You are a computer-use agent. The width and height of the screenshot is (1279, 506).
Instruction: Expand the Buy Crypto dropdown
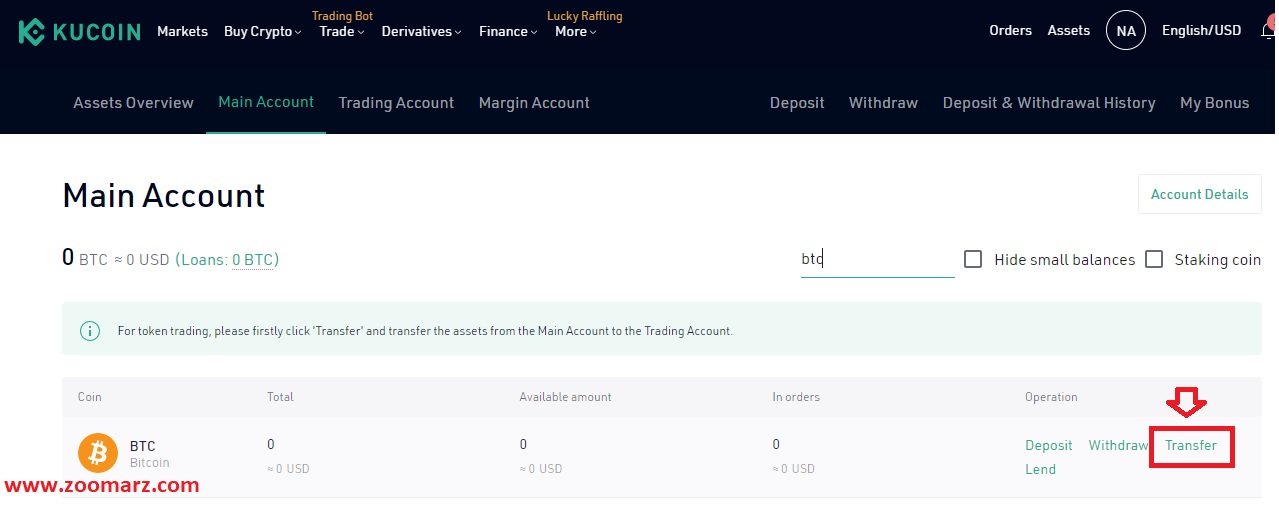click(x=263, y=31)
